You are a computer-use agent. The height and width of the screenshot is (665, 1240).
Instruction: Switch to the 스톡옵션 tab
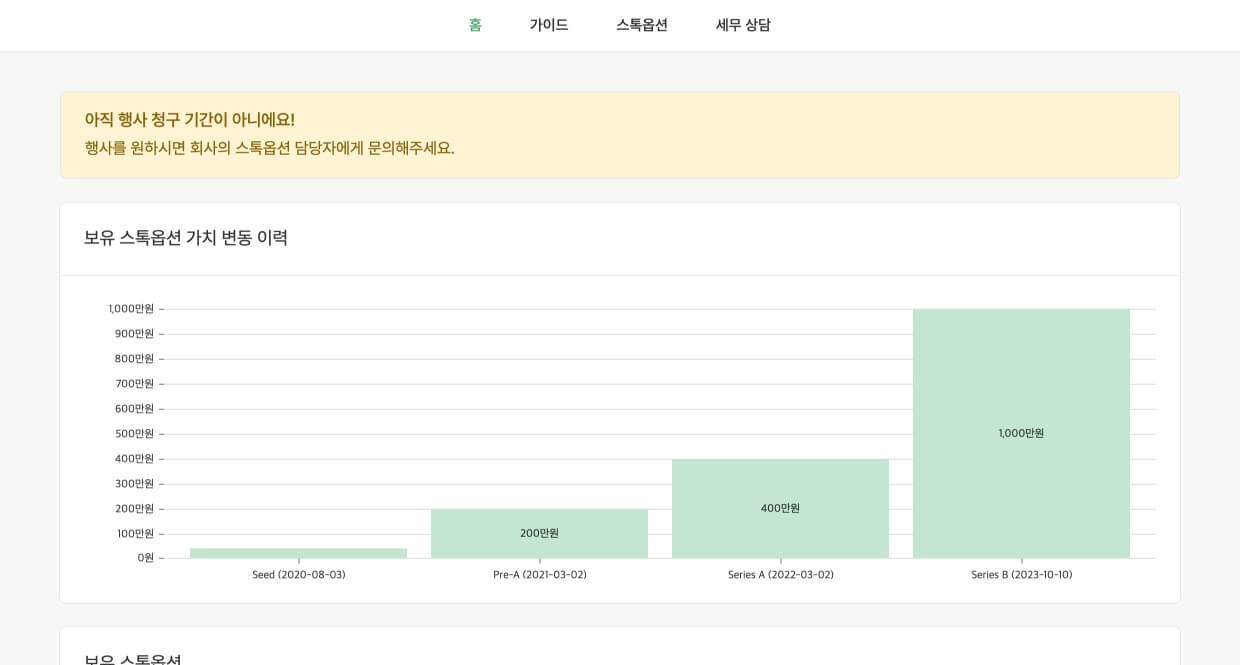tap(642, 25)
